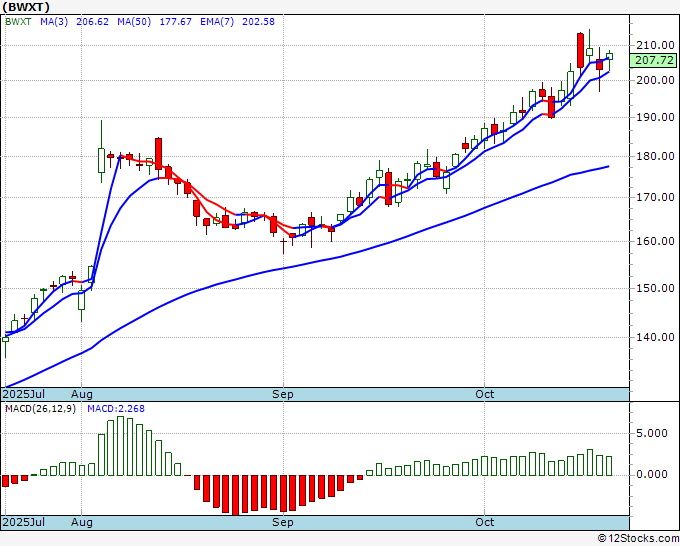Click the MACD:2.268 value label
Image resolution: width=680 pixels, height=546 pixels.
pos(116,409)
